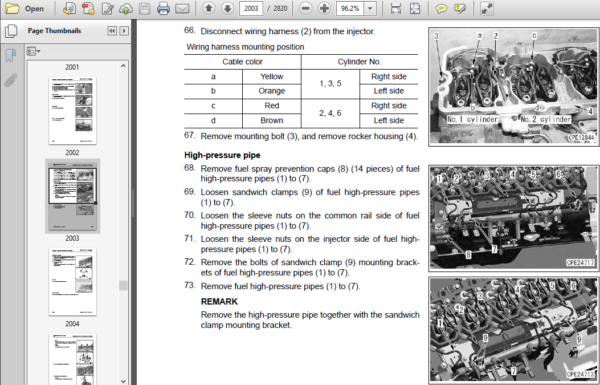This screenshot has height=385, width=600.
Task: Click the Open folder icon
Action: (12, 8)
